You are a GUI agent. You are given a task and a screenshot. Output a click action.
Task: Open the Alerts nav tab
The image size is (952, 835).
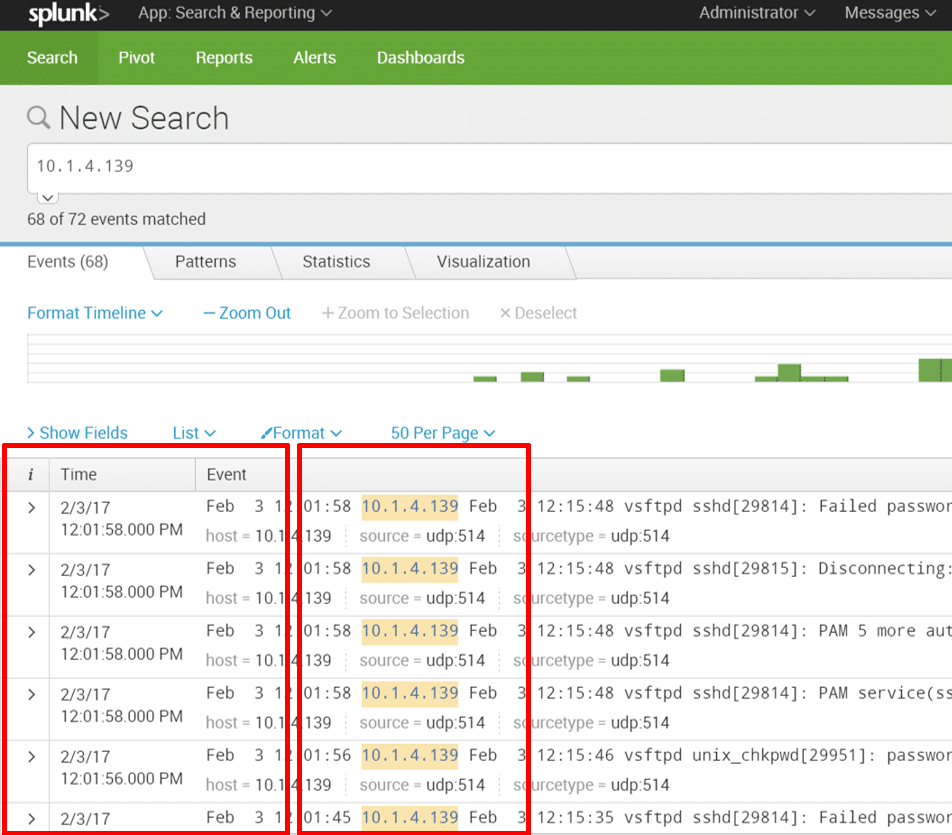pyautogui.click(x=314, y=58)
